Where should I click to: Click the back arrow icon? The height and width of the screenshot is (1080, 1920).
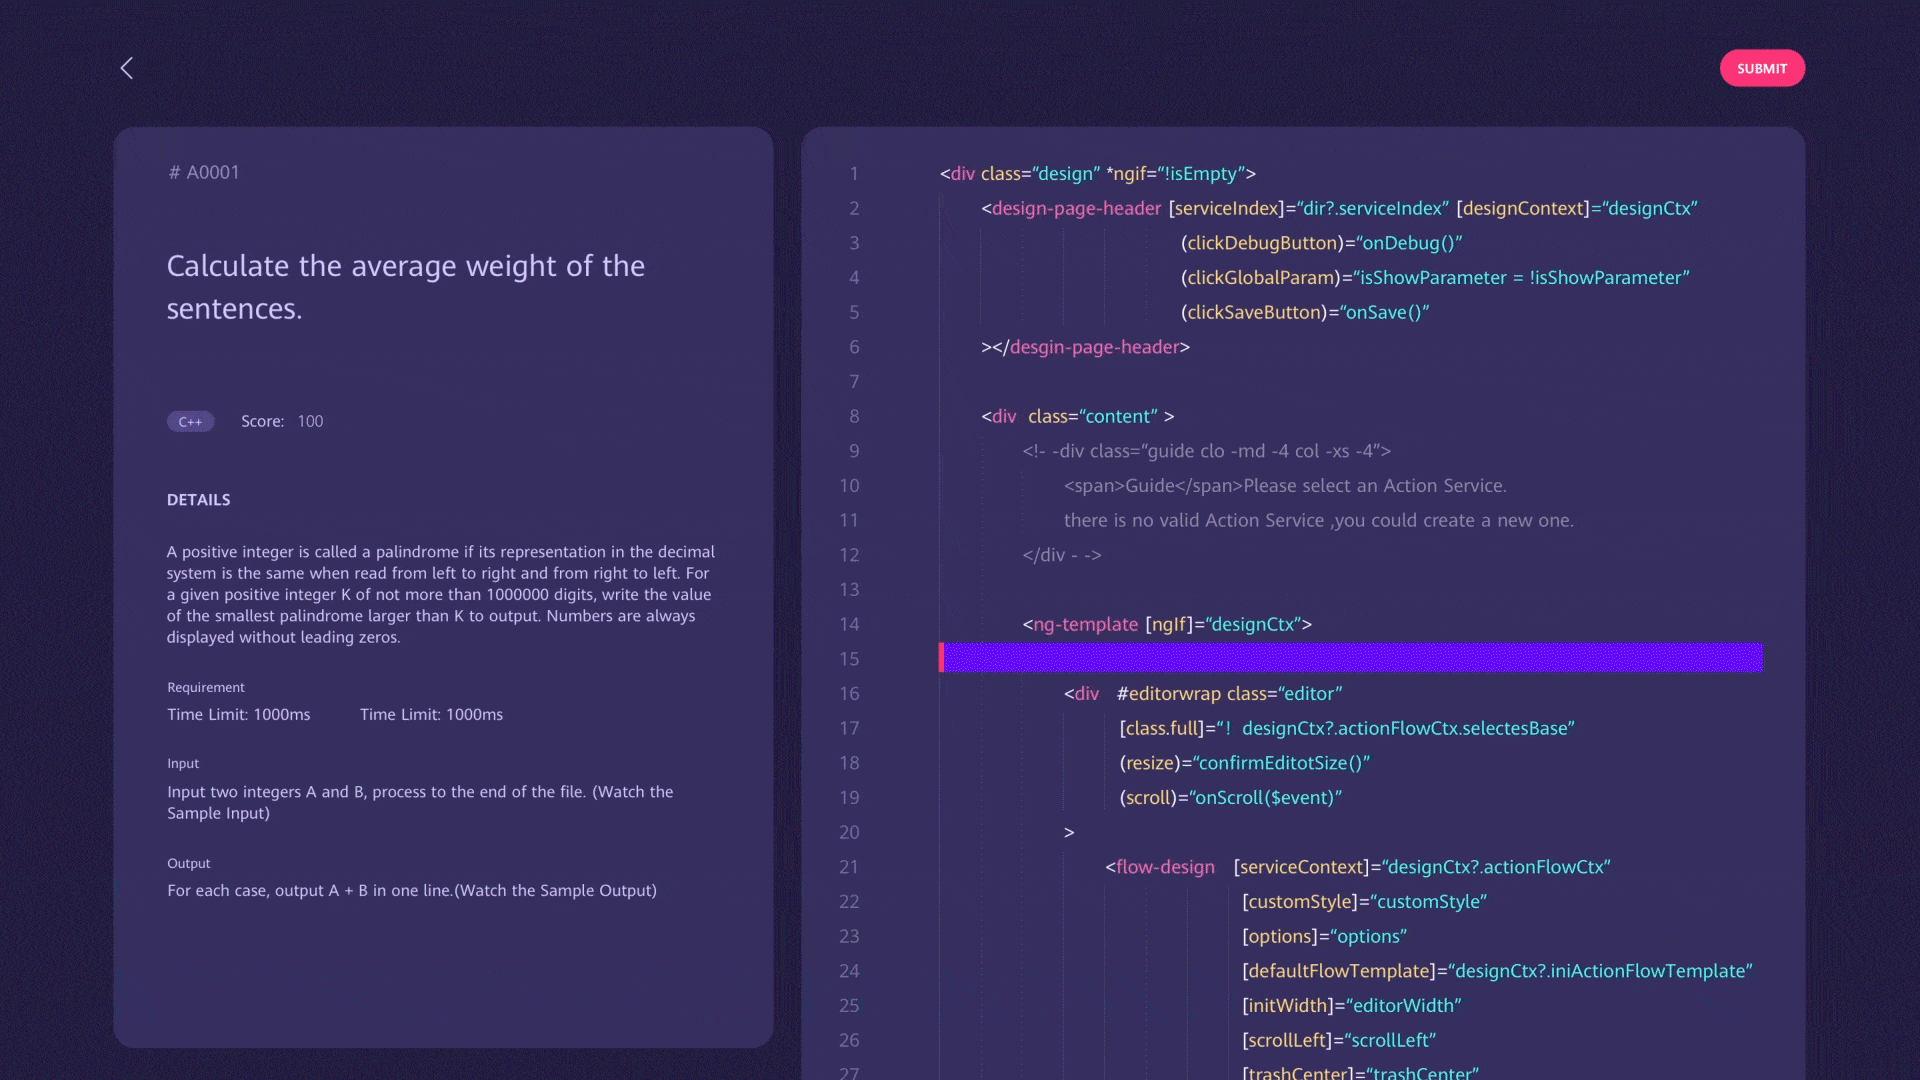click(x=127, y=68)
